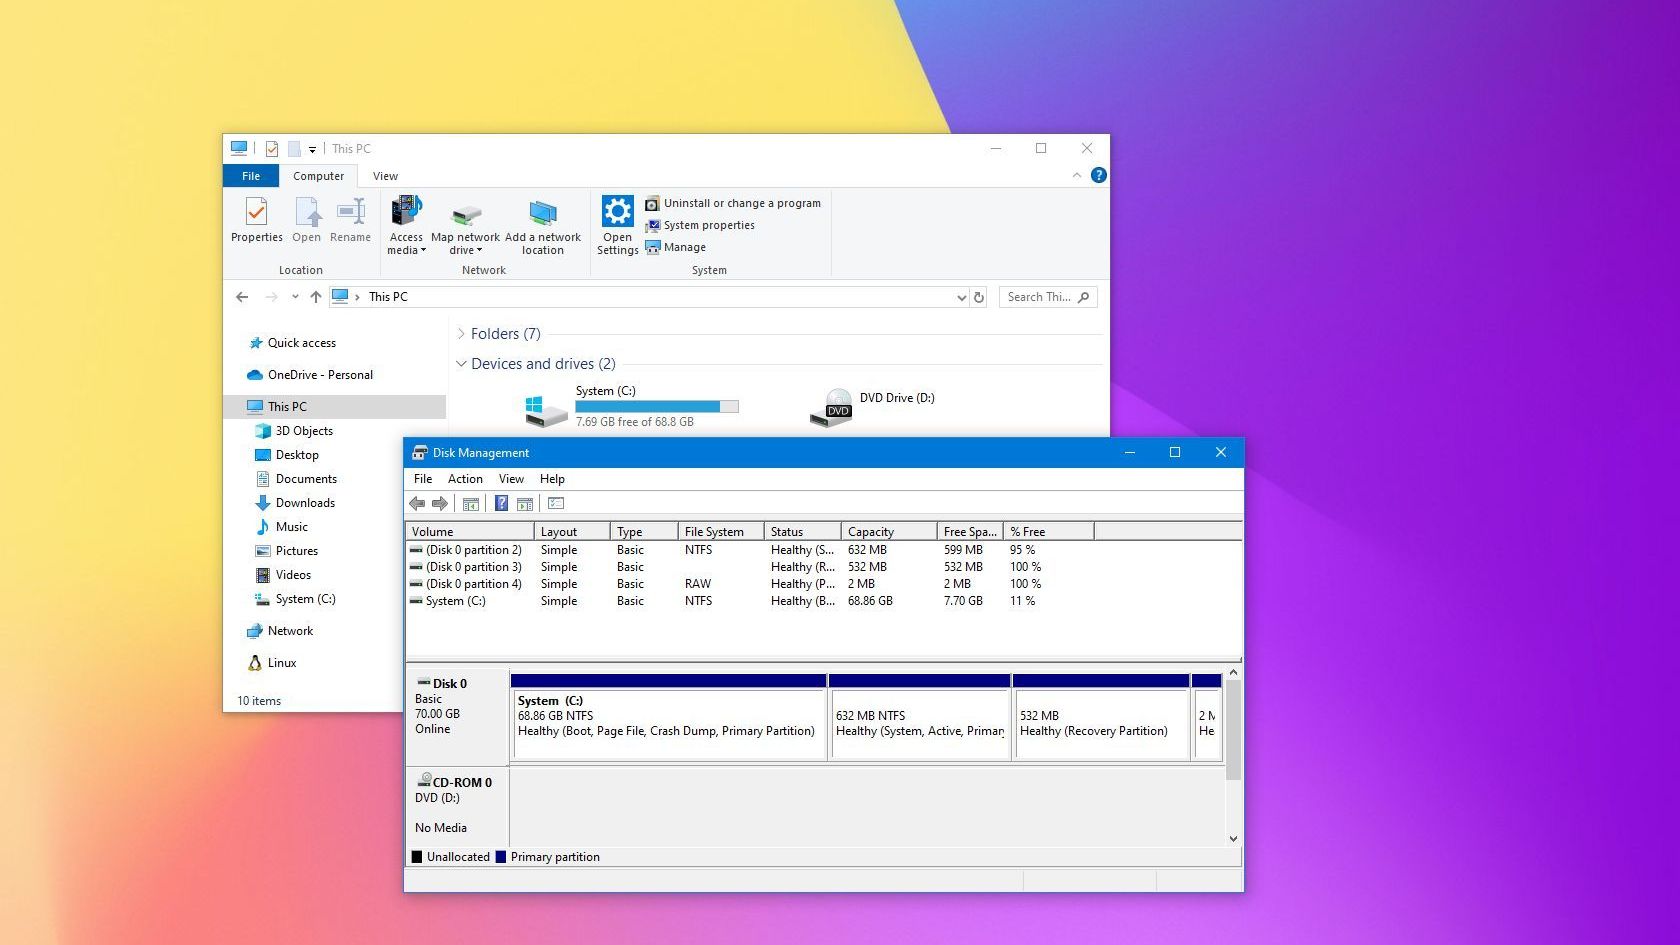
Task: Click the Status column header
Action: click(x=803, y=532)
